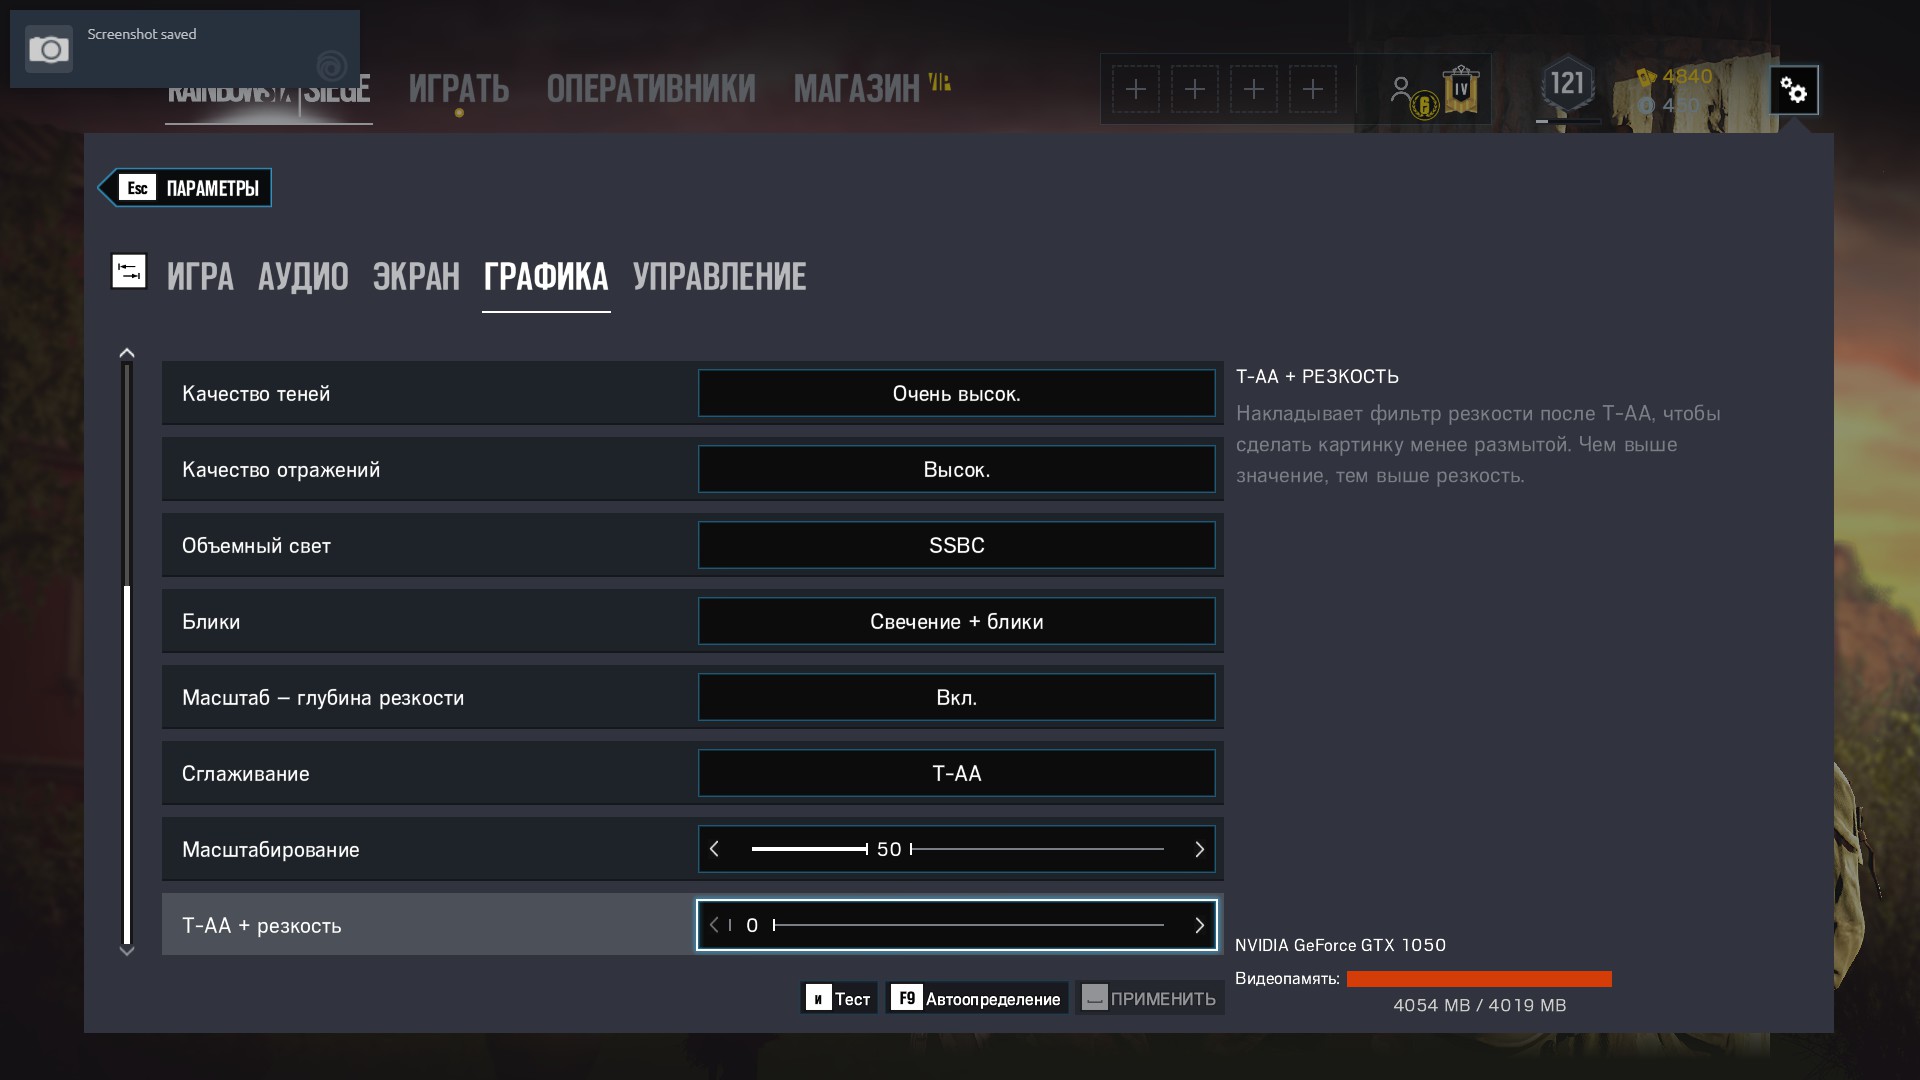Click the screenshot saved camera icon

click(49, 49)
